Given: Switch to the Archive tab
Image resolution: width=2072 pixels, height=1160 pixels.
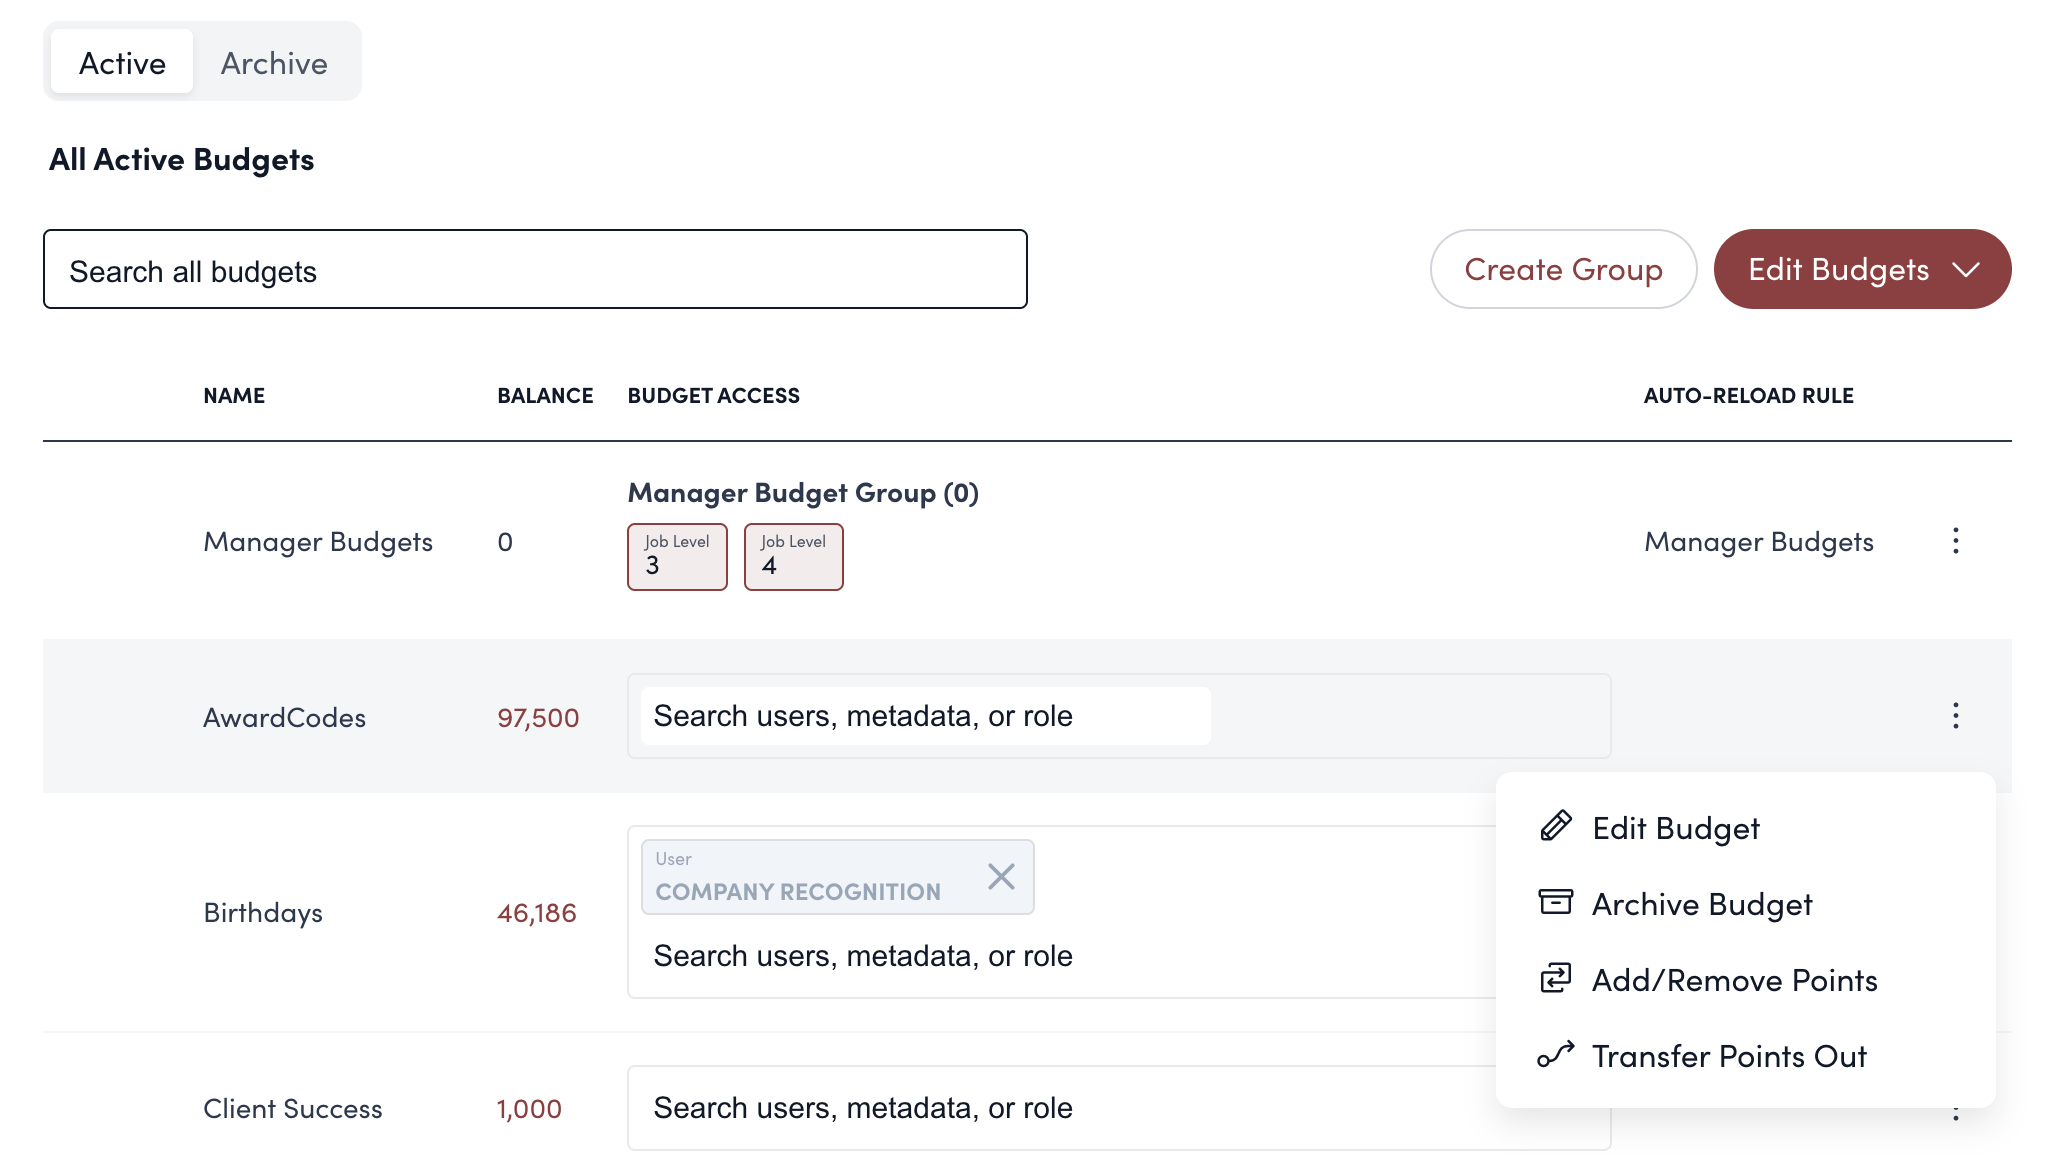Looking at the screenshot, I should (274, 63).
